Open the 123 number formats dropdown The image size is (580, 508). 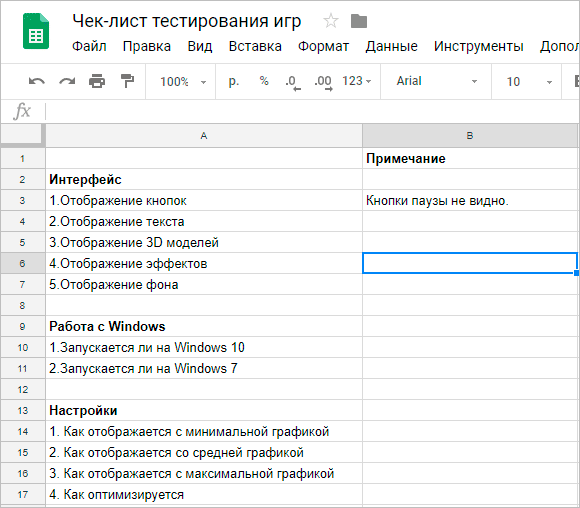pyautogui.click(x=356, y=81)
